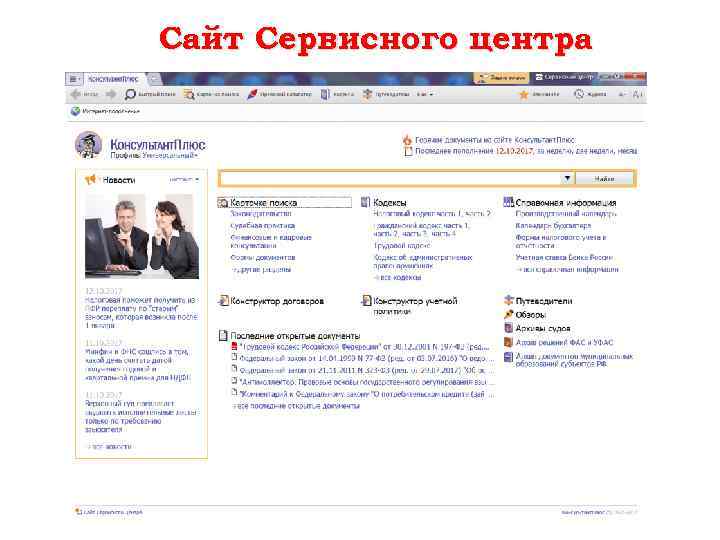Open the Сервисный центр button
Viewport: 720px width, 540px height.
tap(564, 77)
